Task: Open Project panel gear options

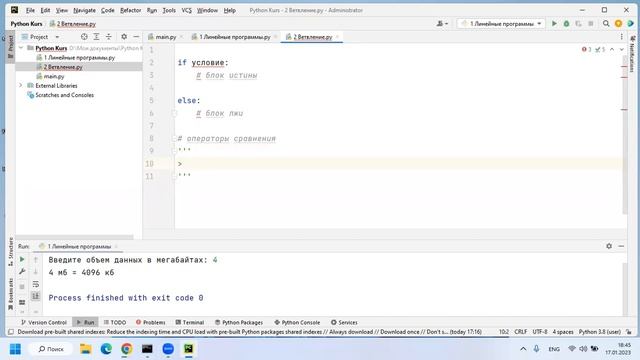Action: 124,37
